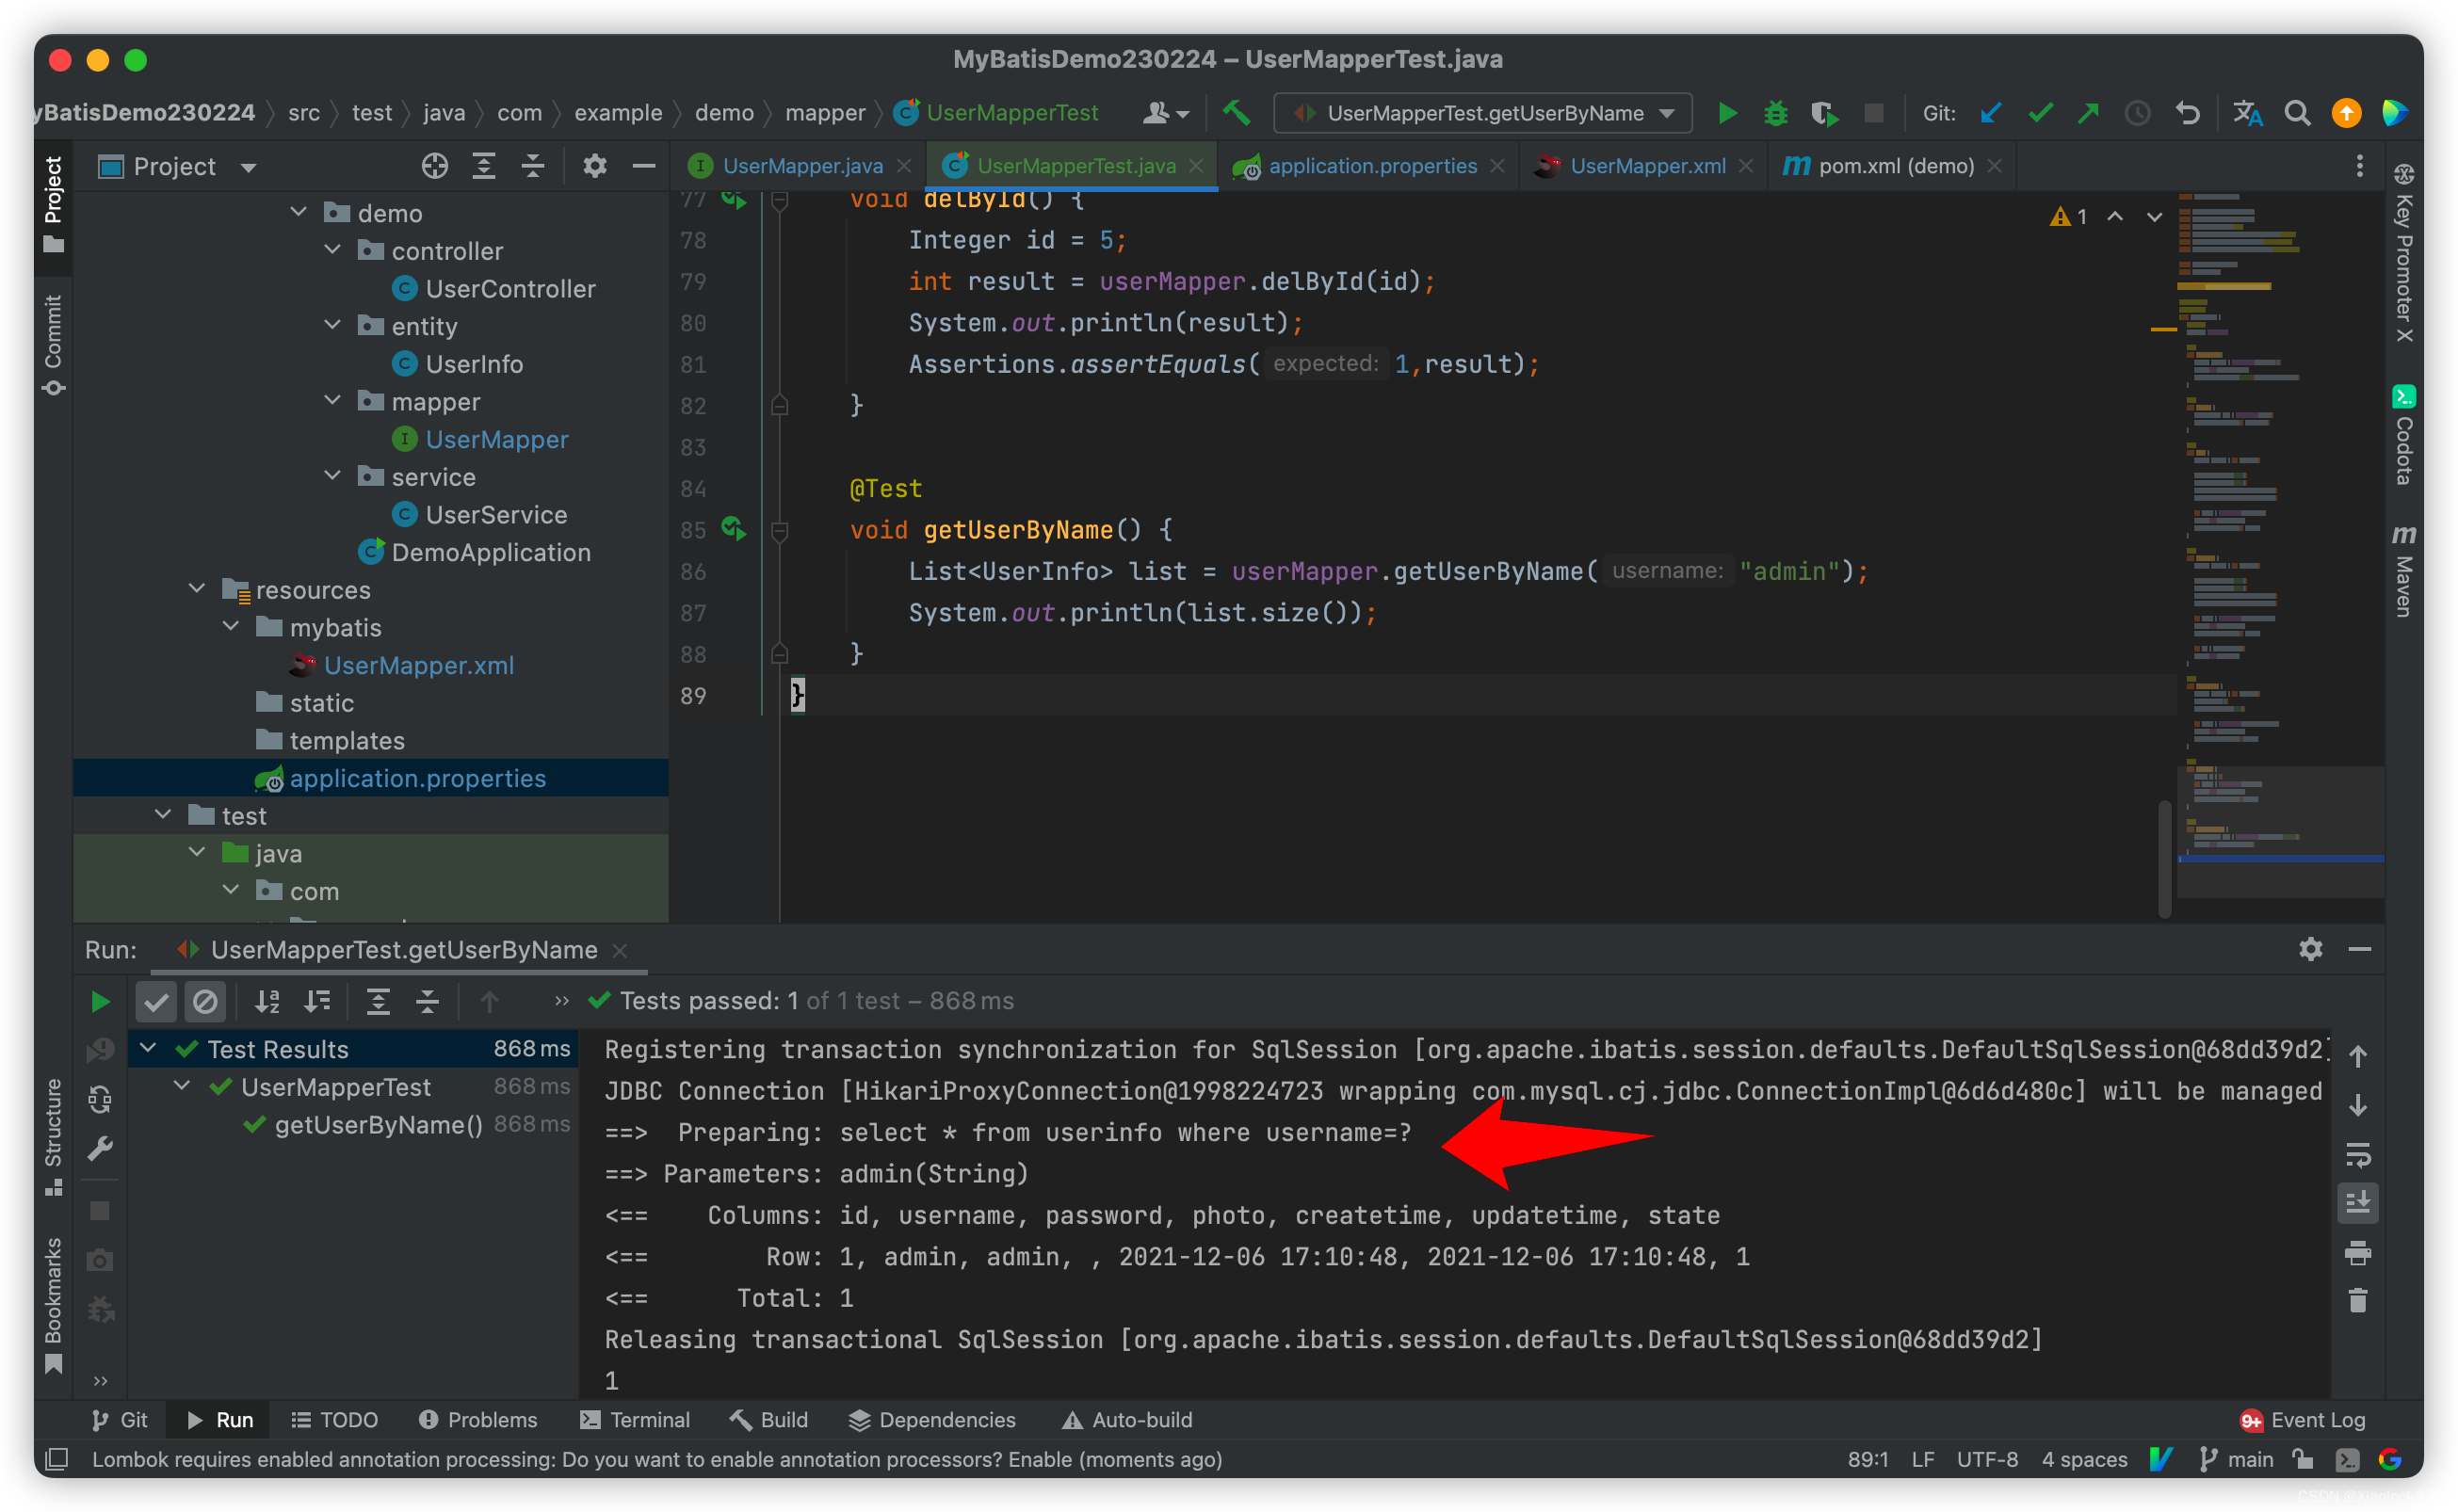Open the Translate plugin icon
This screenshot has width=2458, height=1512.
2248,113
